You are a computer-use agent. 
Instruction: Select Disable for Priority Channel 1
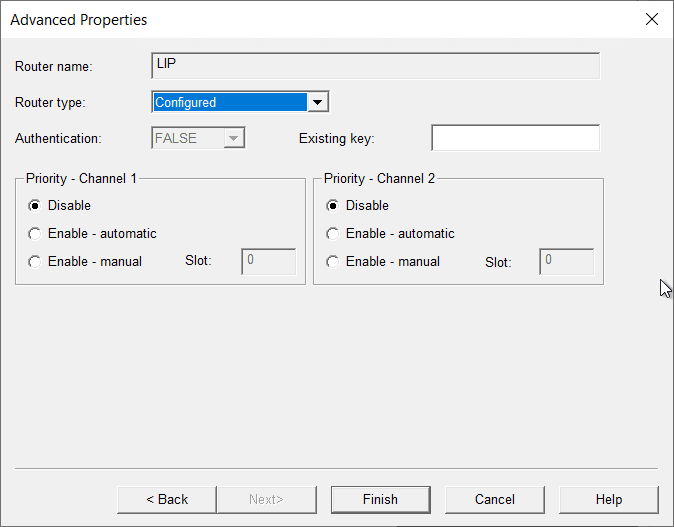click(x=36, y=206)
